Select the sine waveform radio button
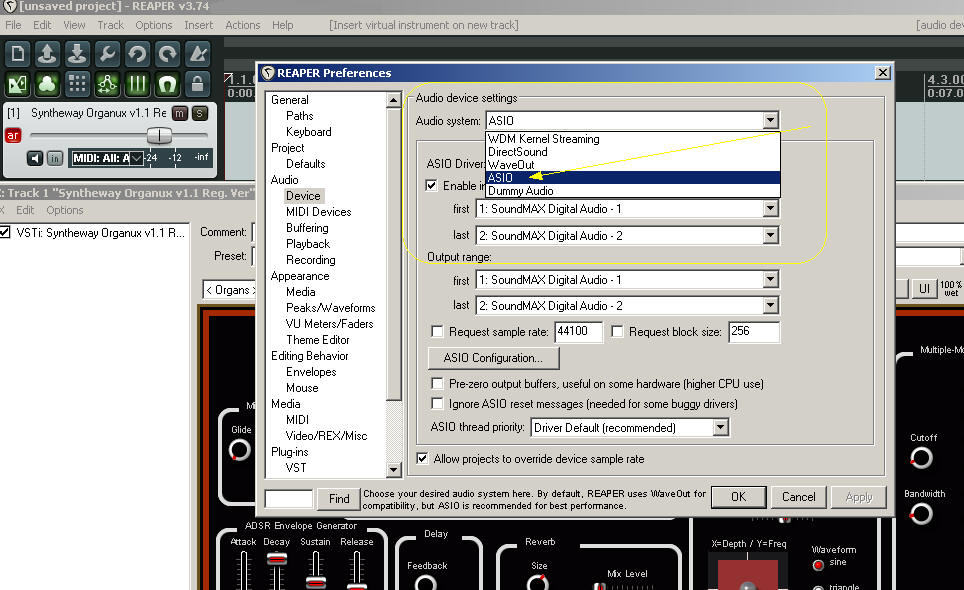The image size is (964, 590). click(818, 565)
